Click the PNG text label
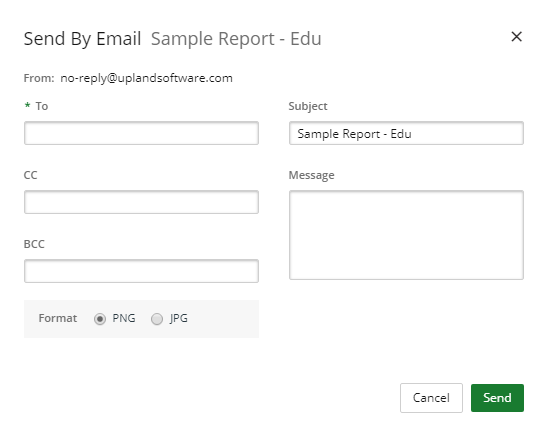550x438 pixels. (124, 318)
